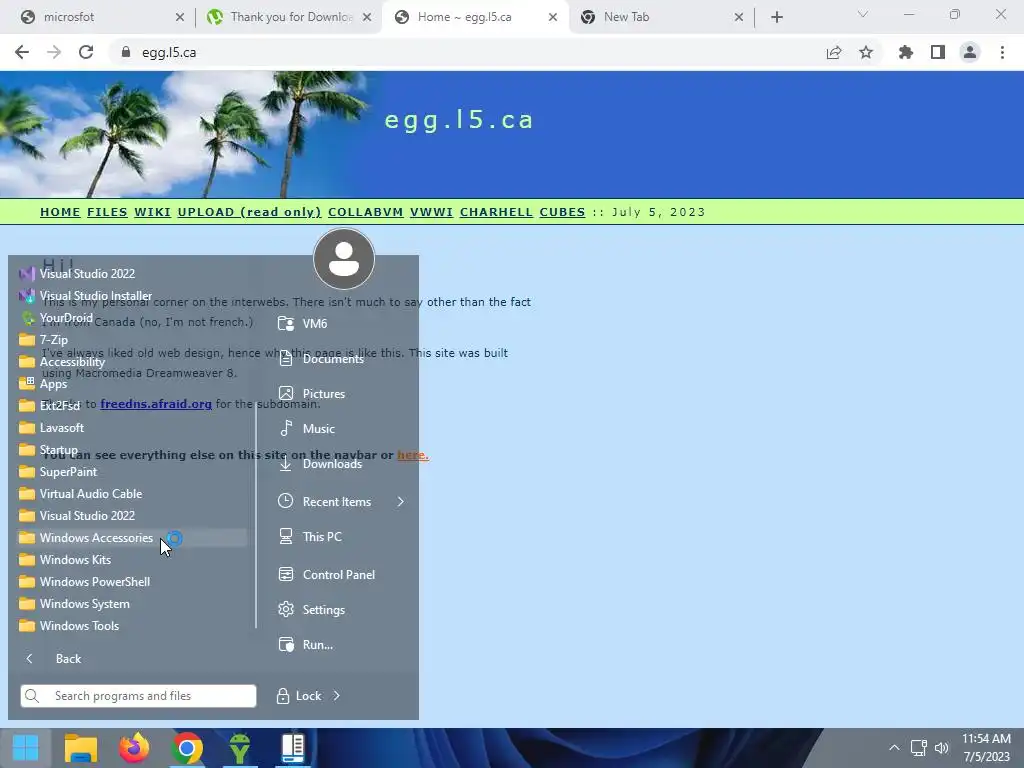Viewport: 1024px width, 768px height.
Task: Open the tab search chevron
Action: point(863,14)
